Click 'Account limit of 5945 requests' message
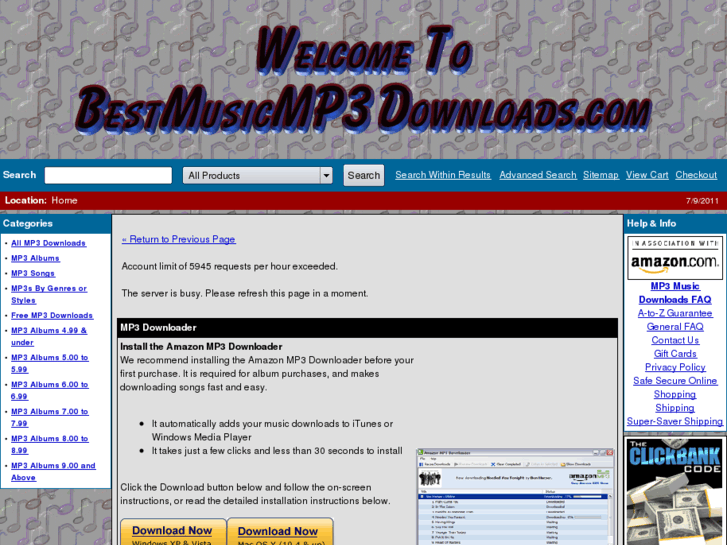This screenshot has height=545, width=727. 230,266
